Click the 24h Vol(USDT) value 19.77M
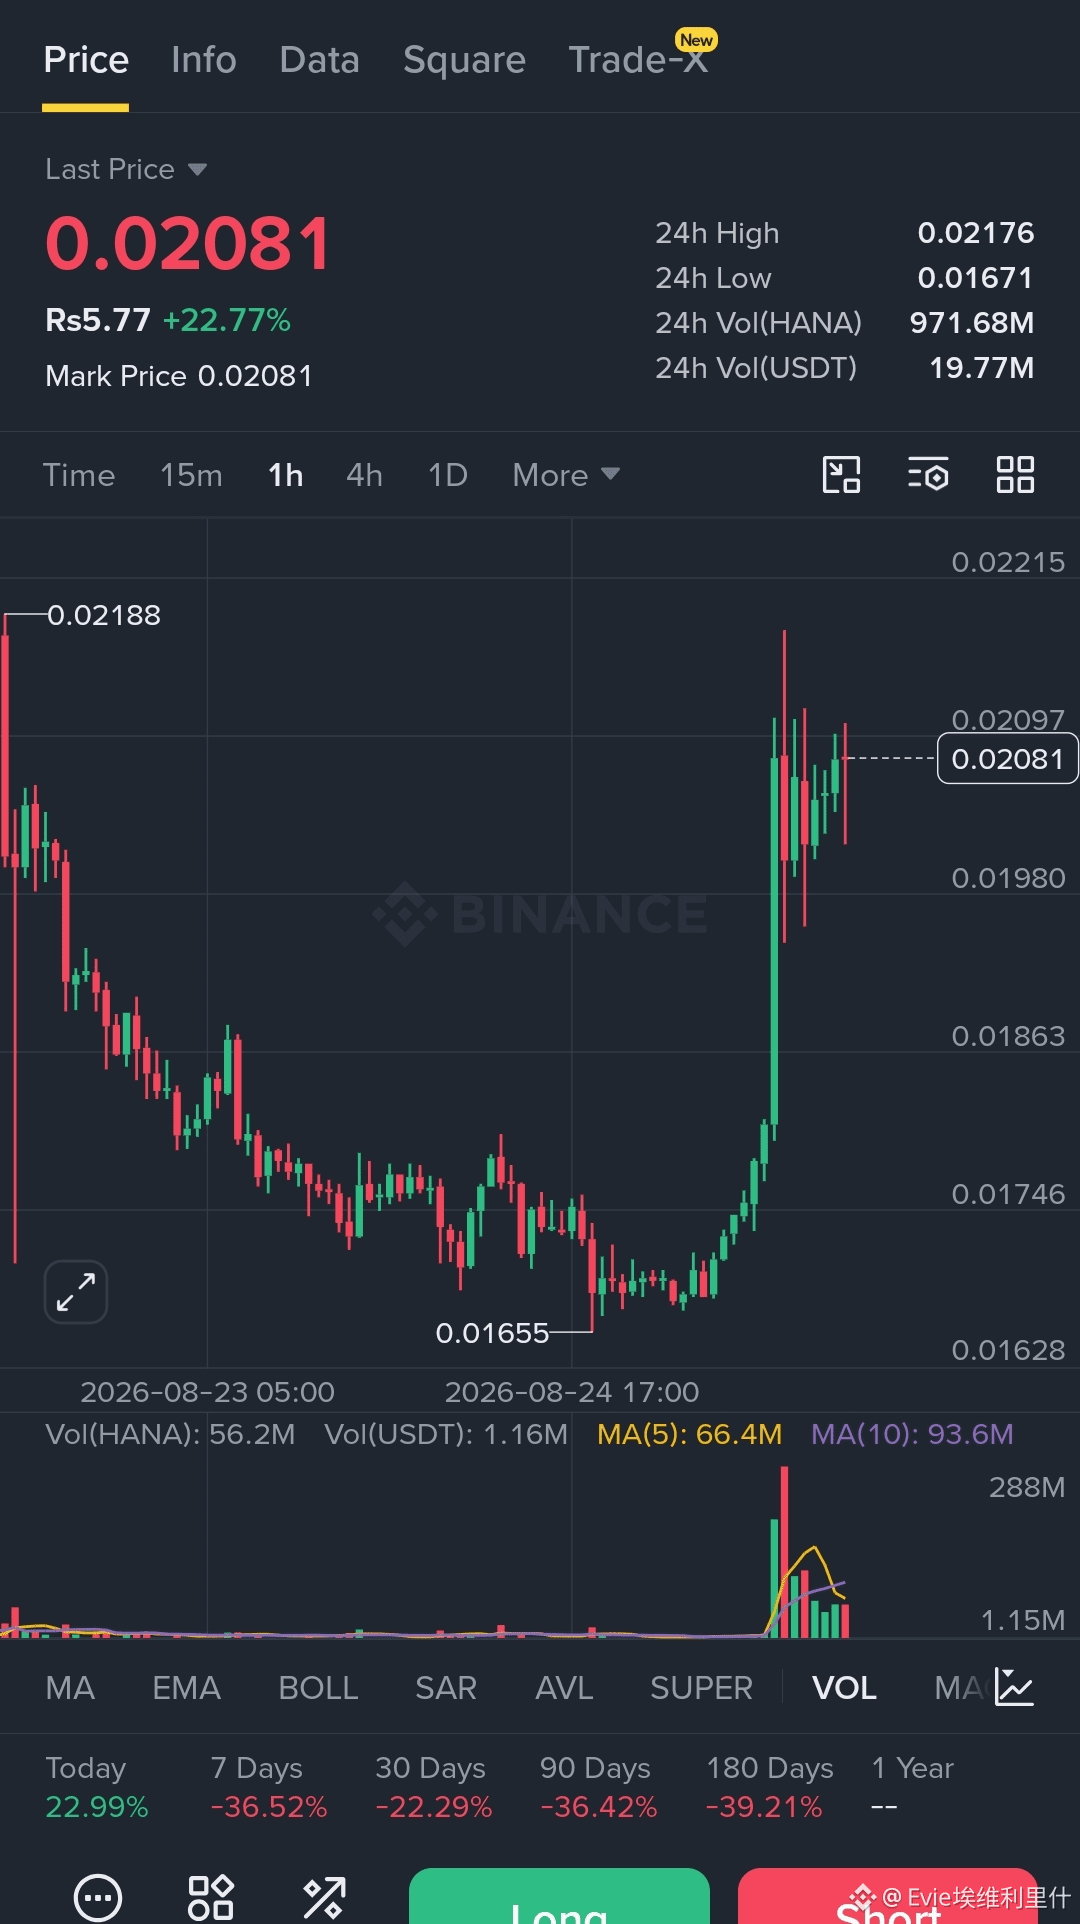 (982, 368)
